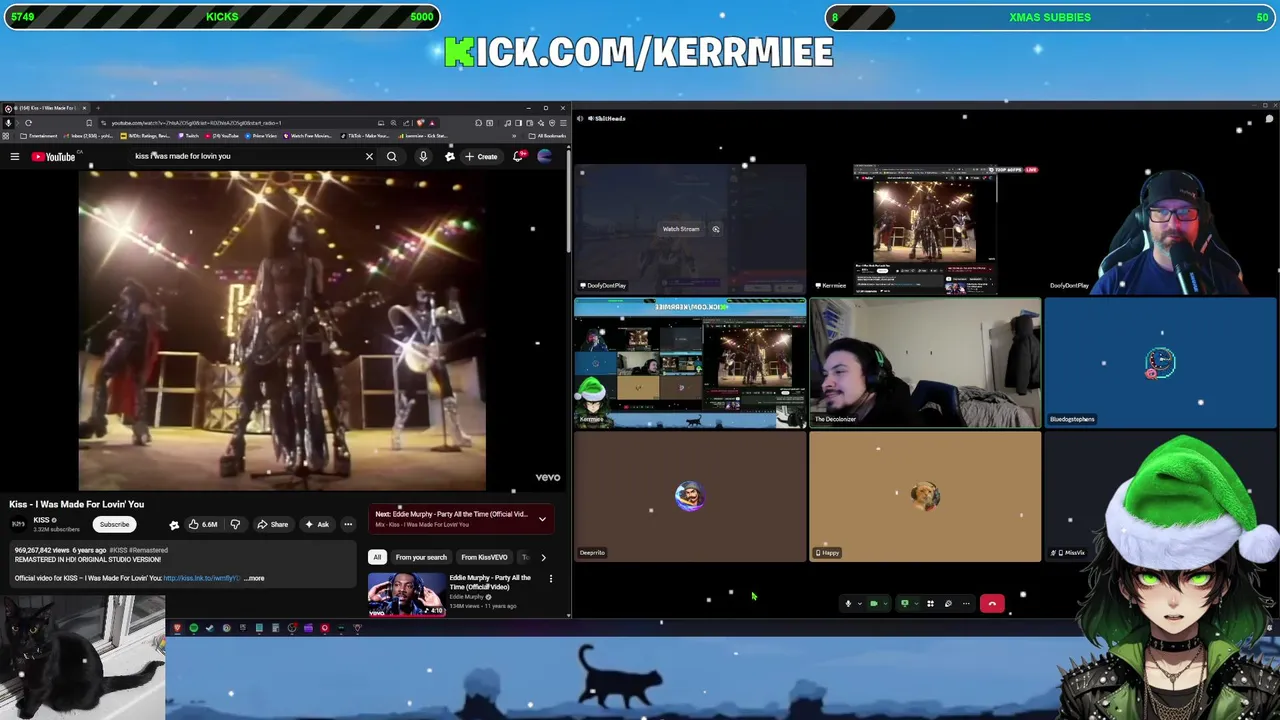Pop out DoofyDontPlay stream icon
Screen dimensions: 1280x720
tap(715, 229)
